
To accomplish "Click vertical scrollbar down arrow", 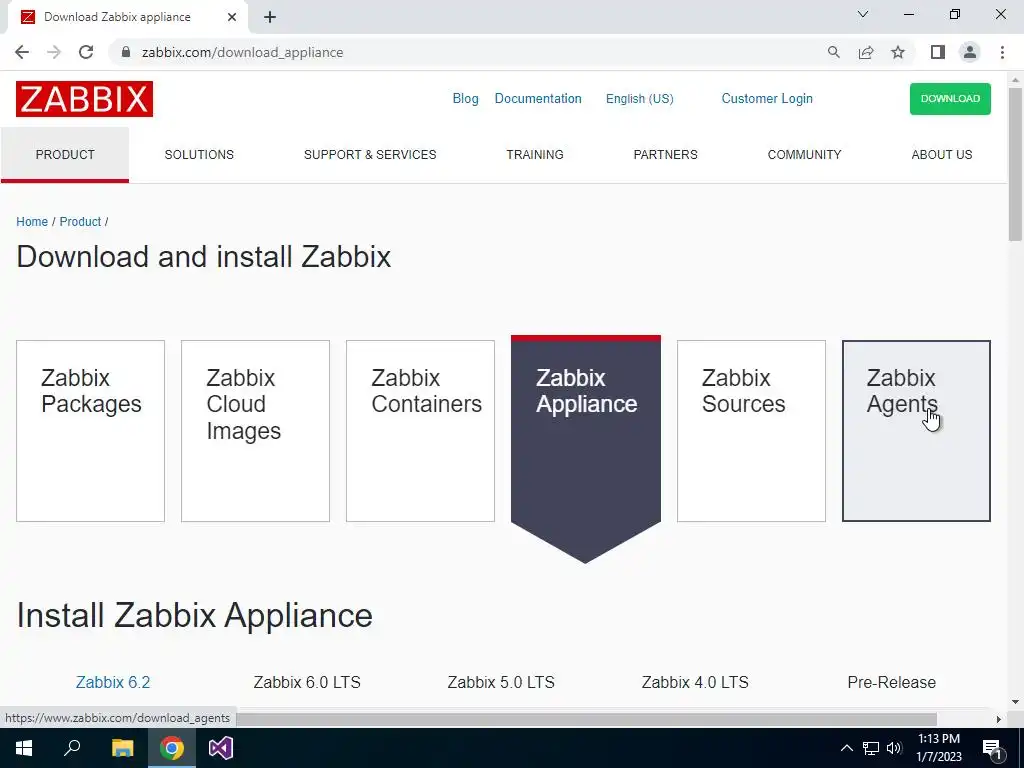I will point(1015,703).
